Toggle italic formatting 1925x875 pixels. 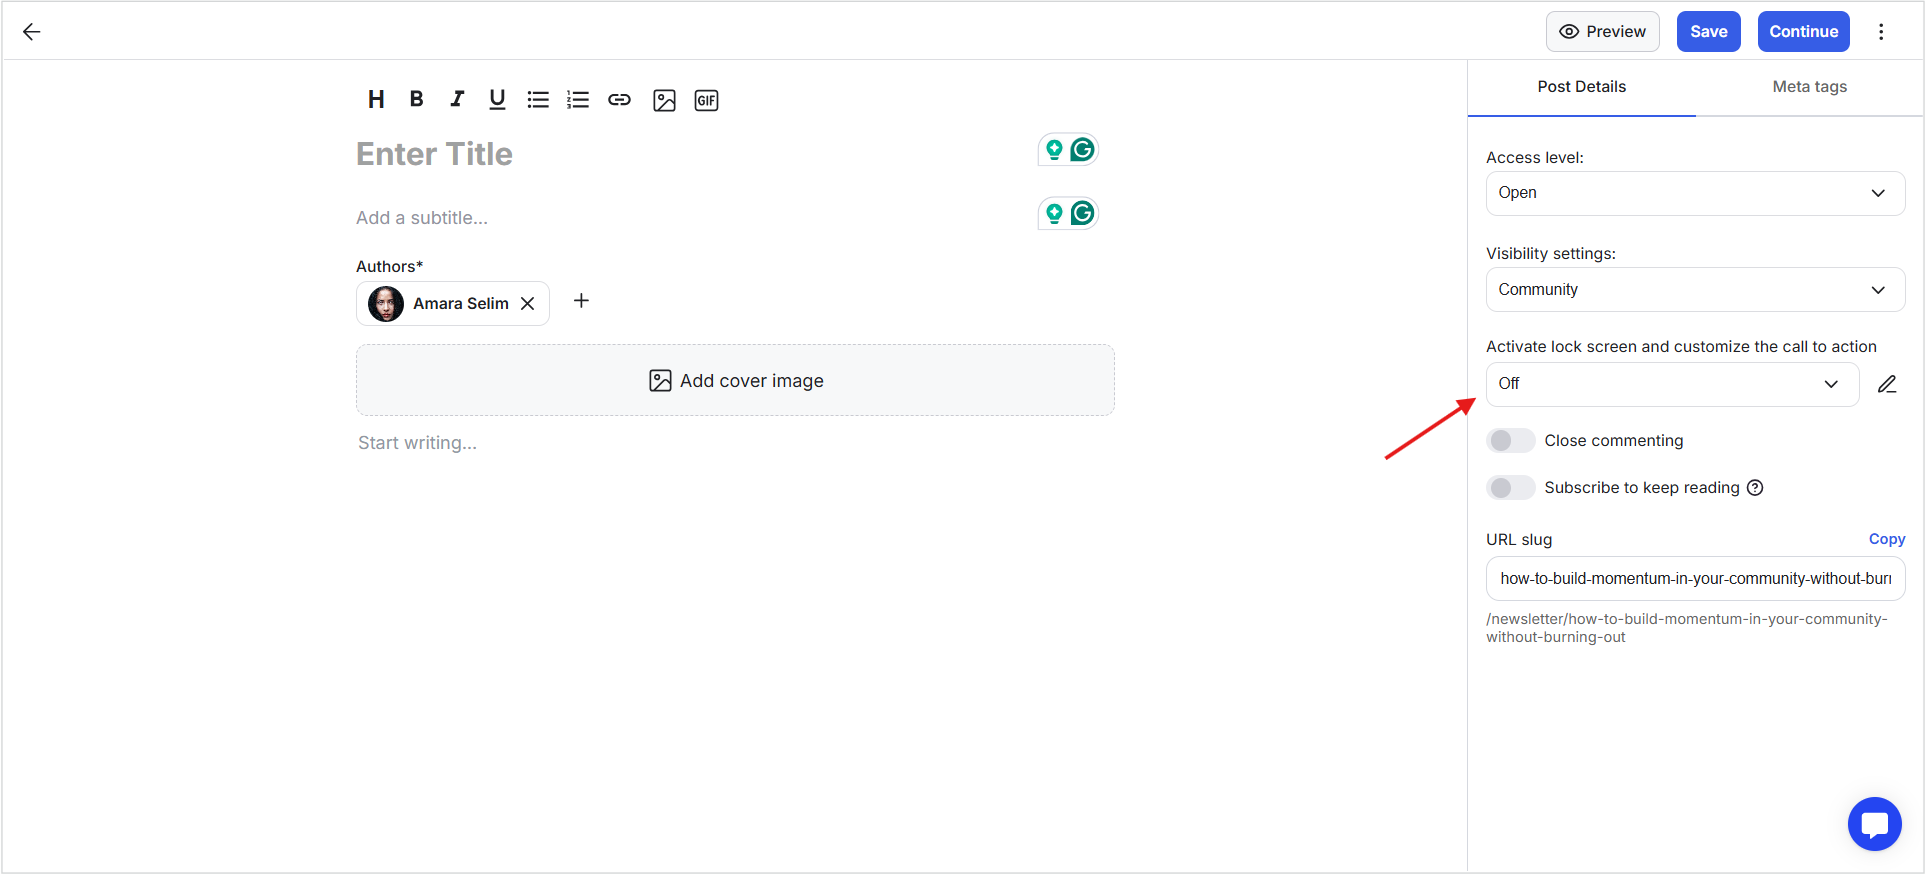tap(457, 99)
